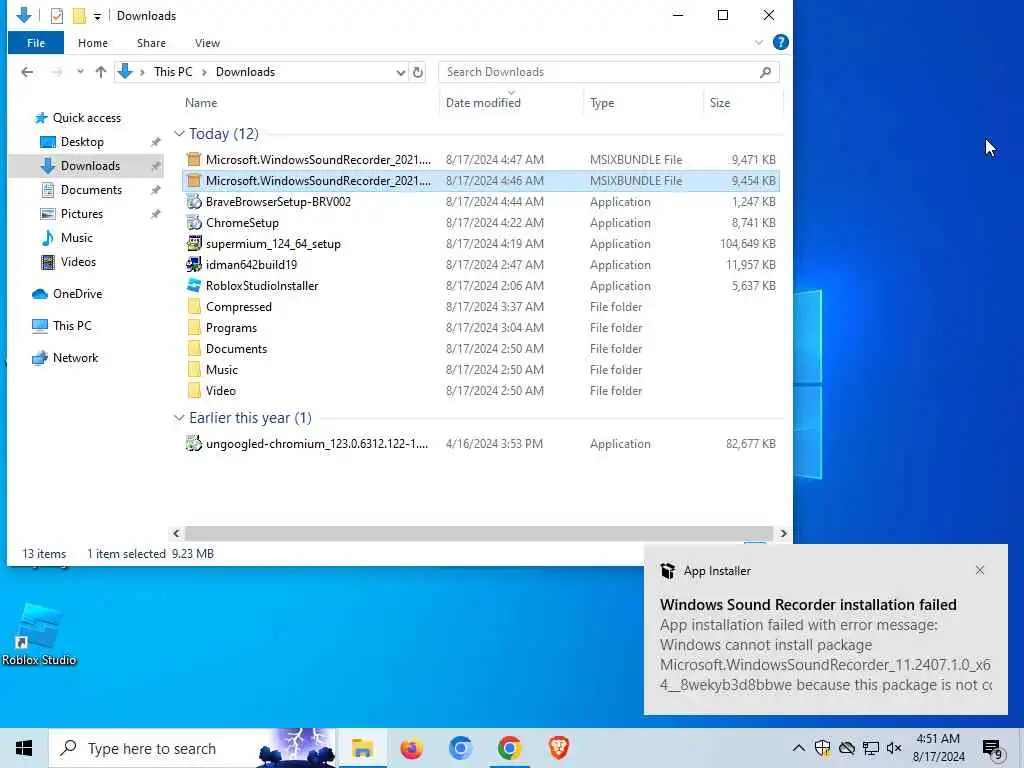This screenshot has width=1024, height=768.
Task: Sort by Date modified column header
Action: [x=483, y=103]
